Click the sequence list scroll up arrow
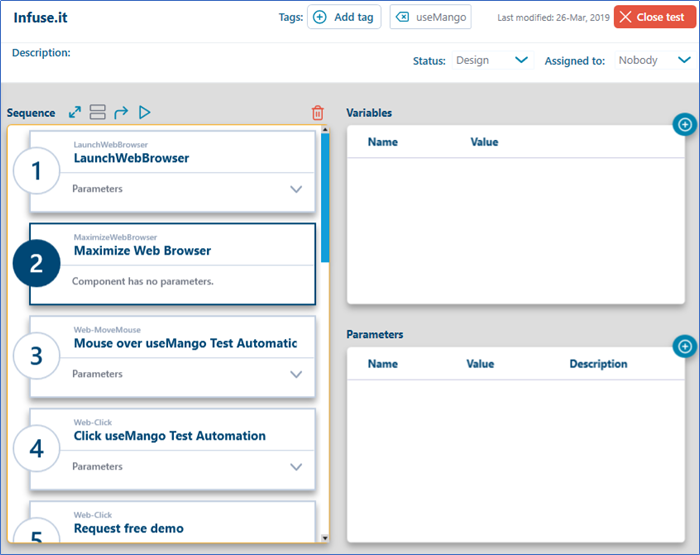This screenshot has width=700, height=555. (x=325, y=130)
